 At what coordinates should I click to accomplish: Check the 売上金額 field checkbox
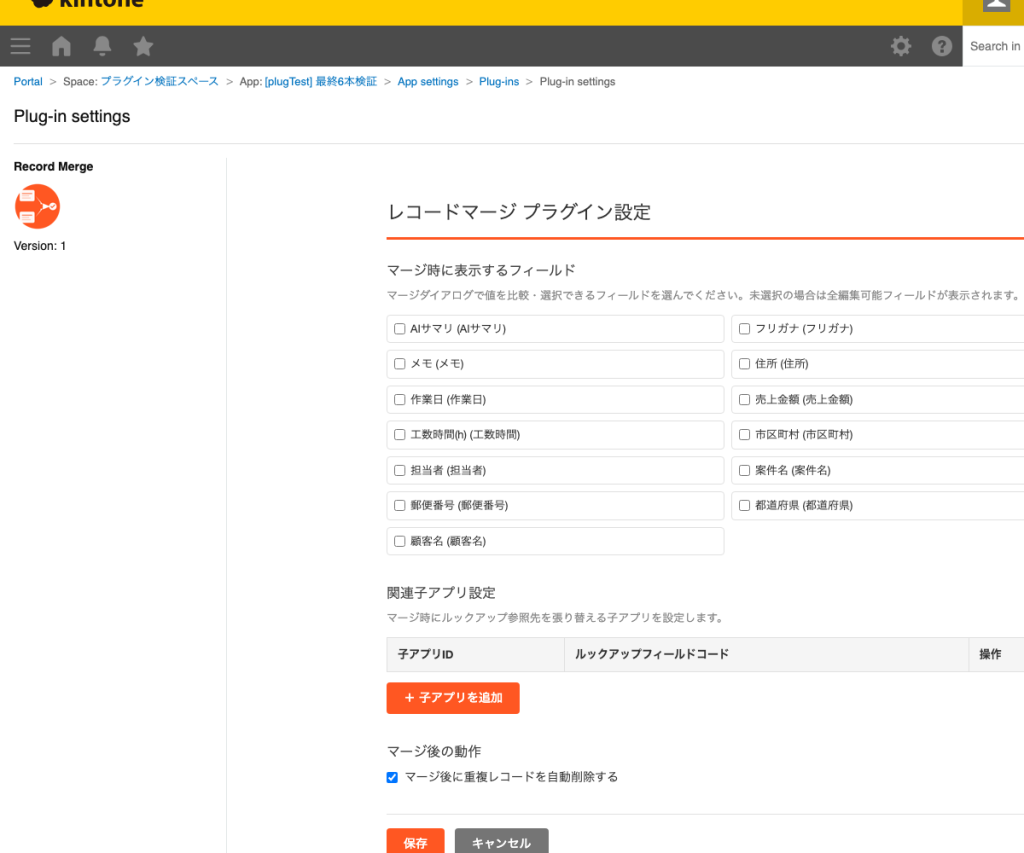coord(744,399)
